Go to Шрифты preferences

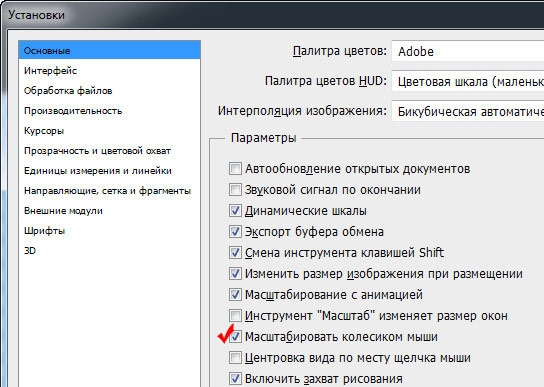click(44, 231)
